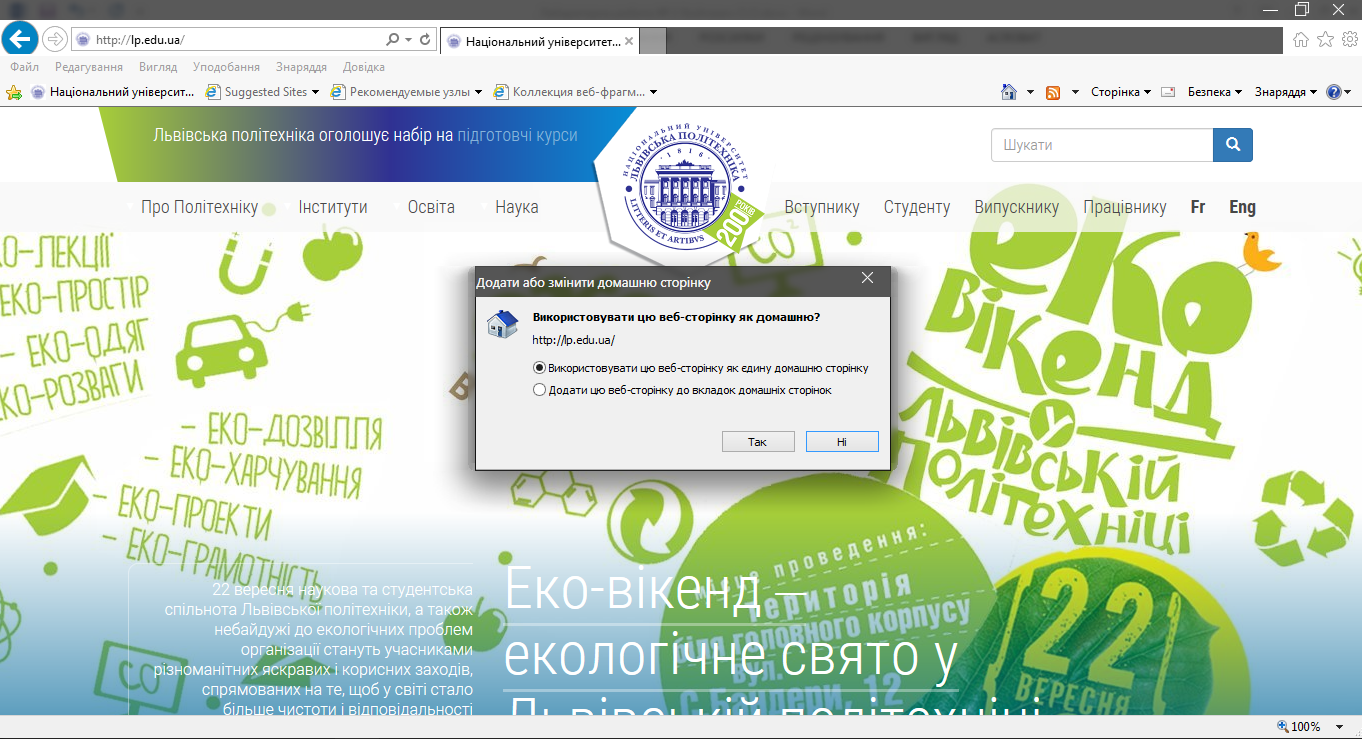Image resolution: width=1362 pixels, height=739 pixels.
Task: Open the Освіта site menu
Action: click(x=431, y=207)
